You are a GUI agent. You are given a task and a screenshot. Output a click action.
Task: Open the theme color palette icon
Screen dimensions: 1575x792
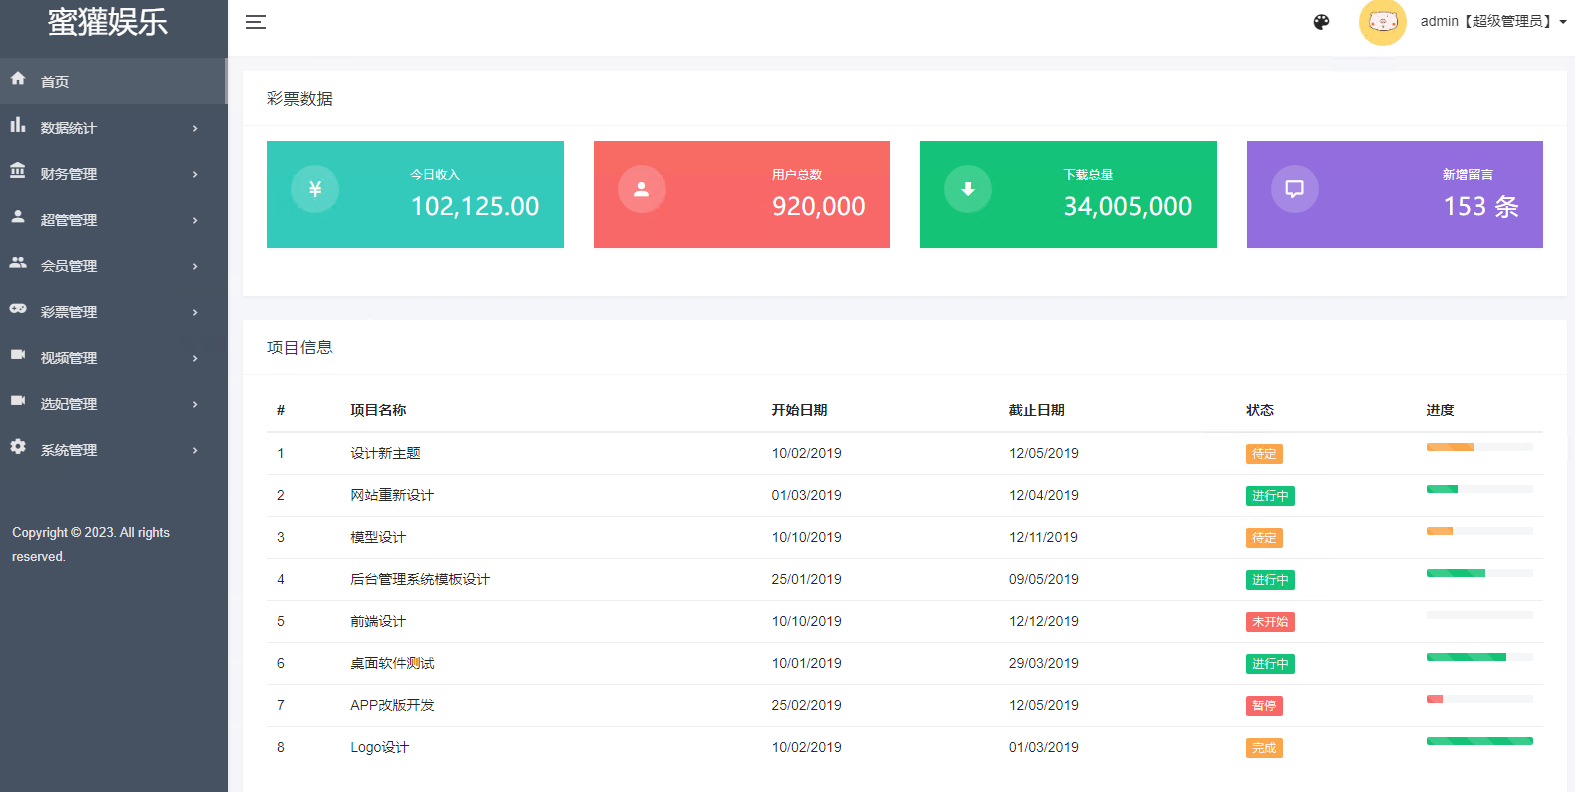[x=1321, y=22]
